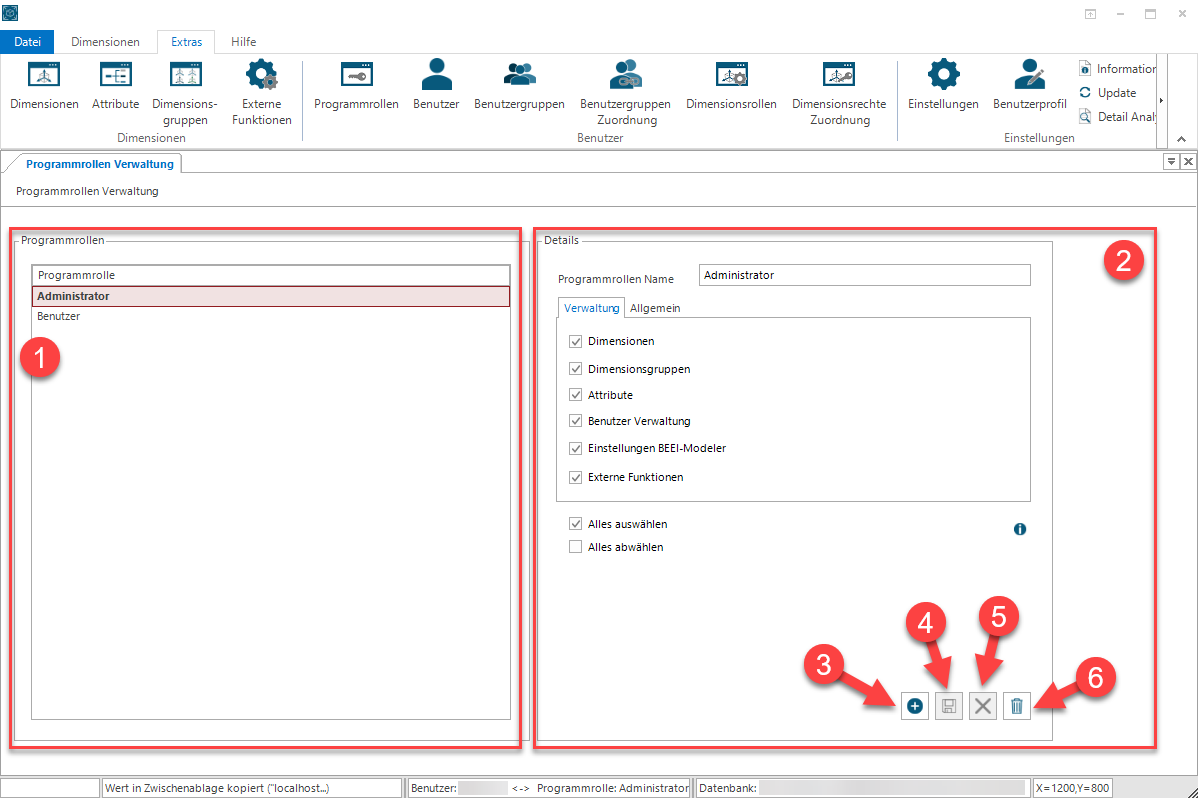Click the Programmrolle column header
Viewport: 1198px width, 798px height.
270,275
